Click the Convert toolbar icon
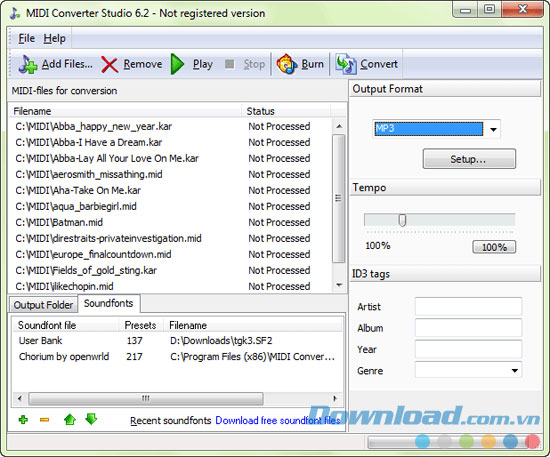This screenshot has height=457, width=550. pos(346,64)
